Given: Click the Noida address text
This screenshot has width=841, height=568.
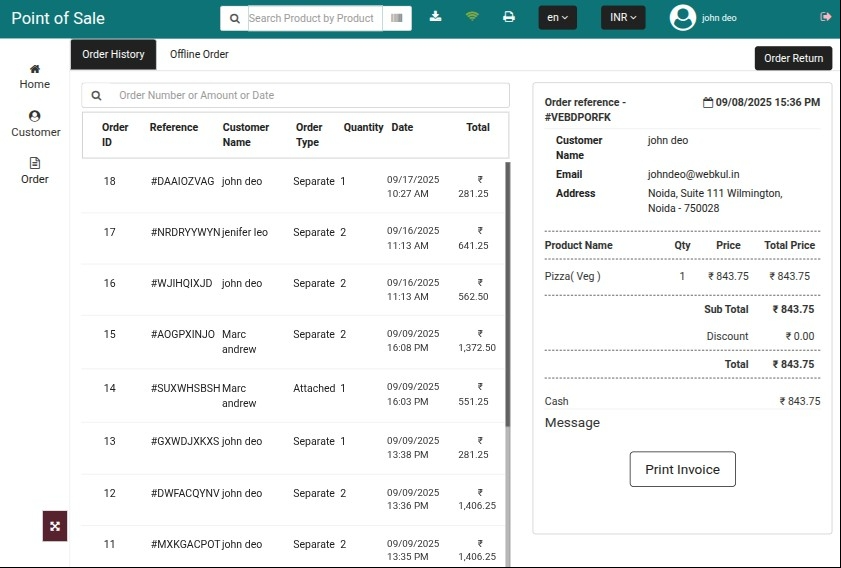Looking at the screenshot, I should coord(715,201).
